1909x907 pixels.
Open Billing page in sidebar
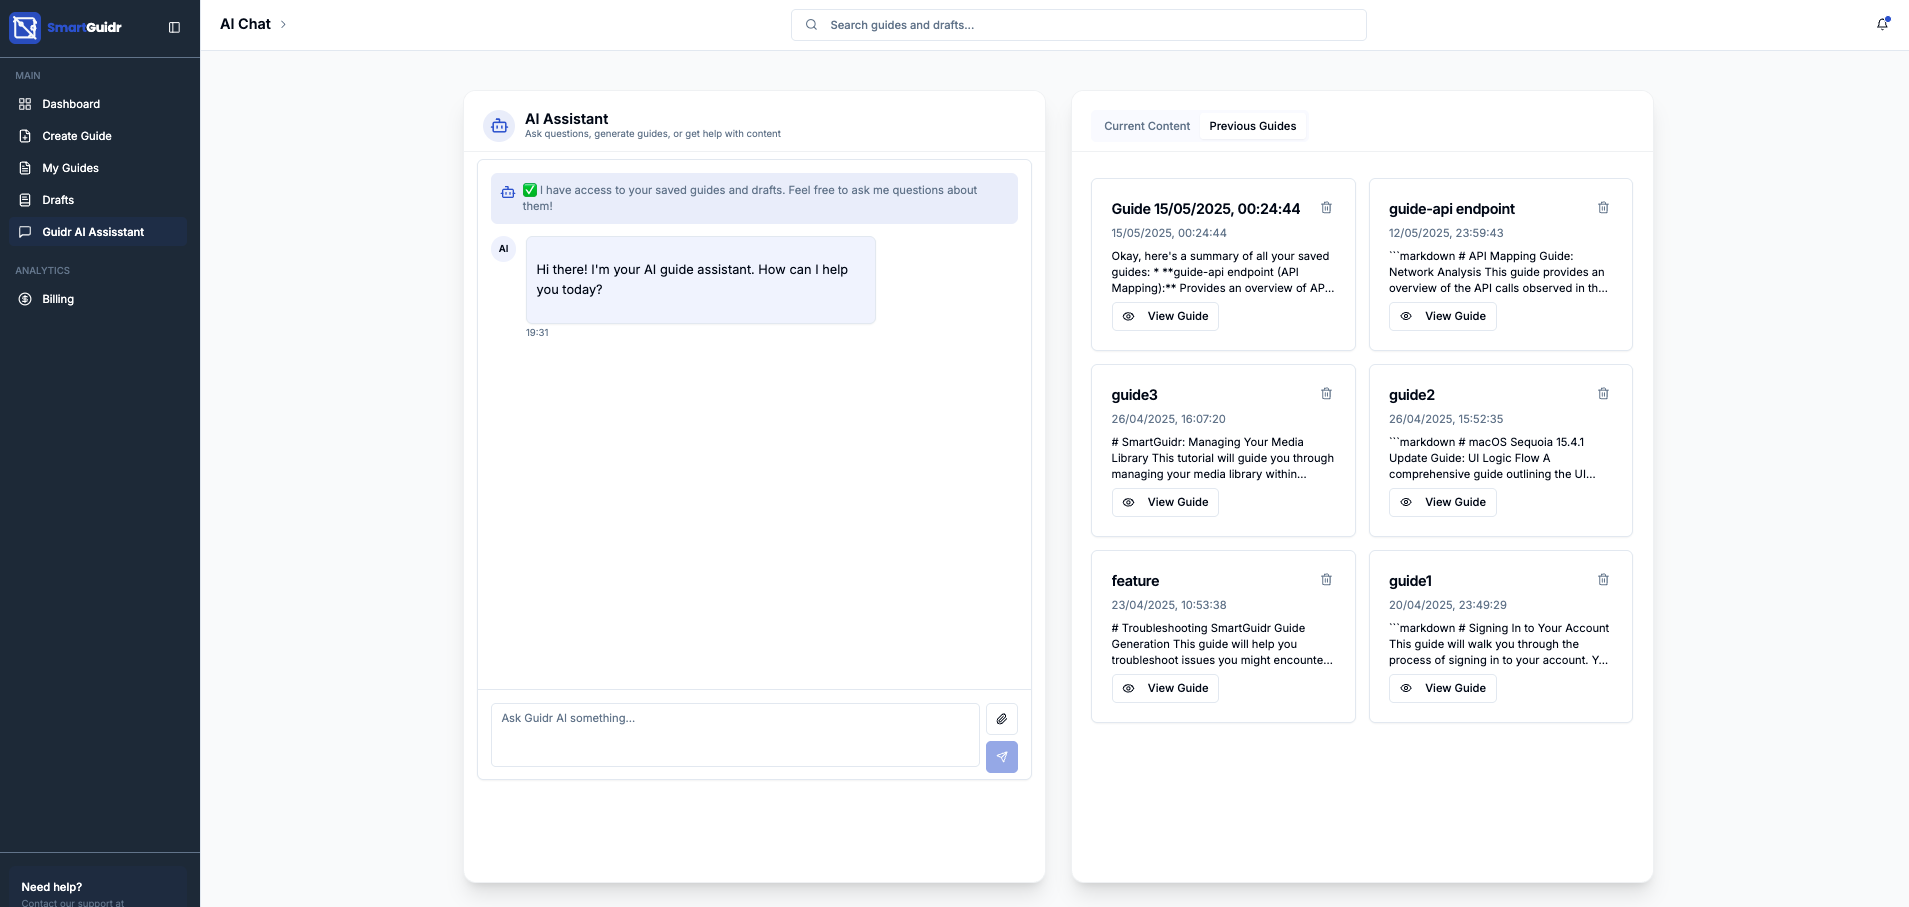point(98,299)
